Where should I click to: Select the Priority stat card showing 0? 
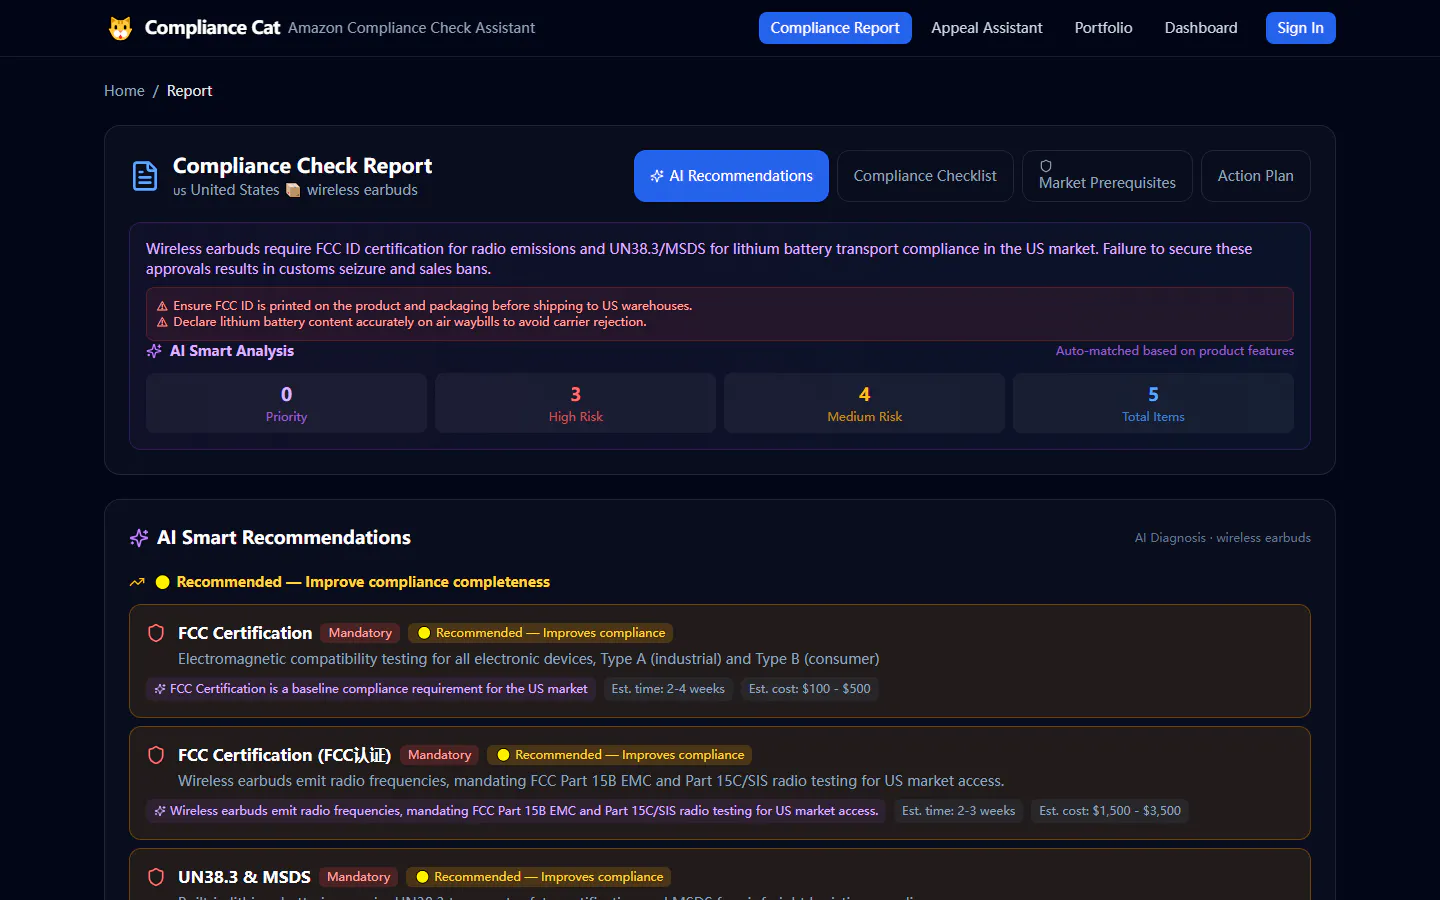(x=286, y=403)
